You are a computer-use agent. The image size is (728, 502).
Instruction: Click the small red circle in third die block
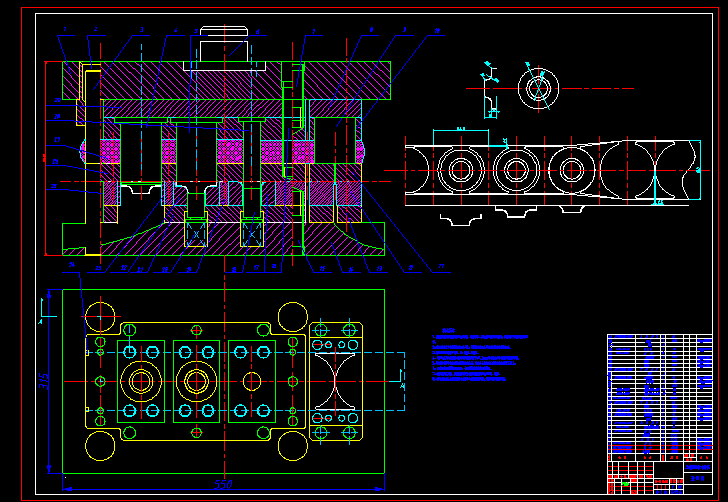[x=251, y=381]
